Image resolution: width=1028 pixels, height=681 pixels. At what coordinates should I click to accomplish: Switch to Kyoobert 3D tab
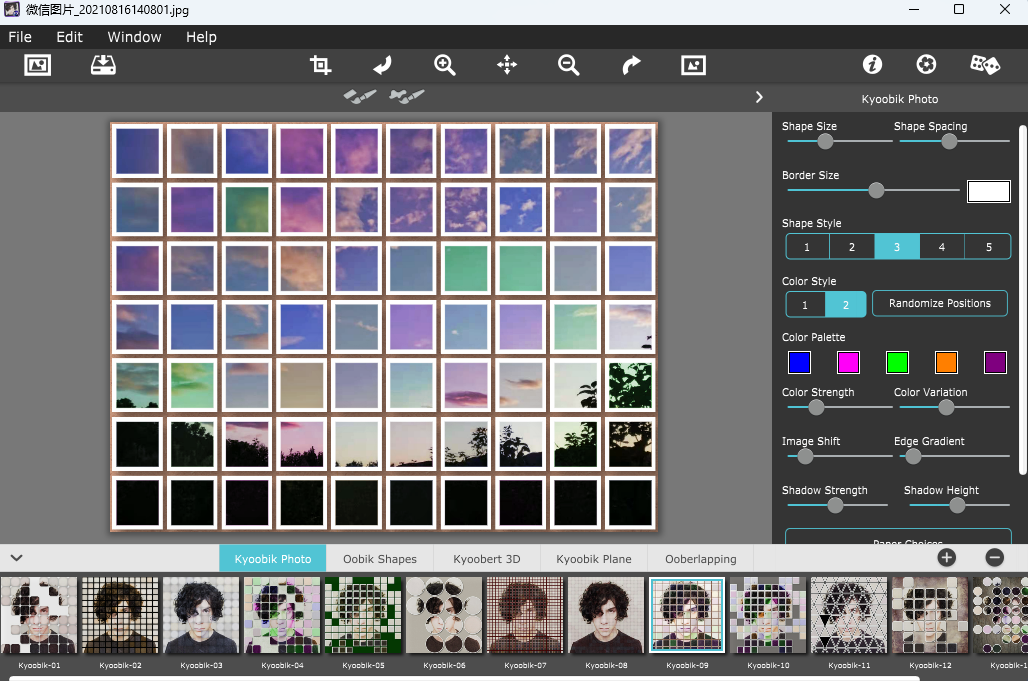pyautogui.click(x=486, y=559)
